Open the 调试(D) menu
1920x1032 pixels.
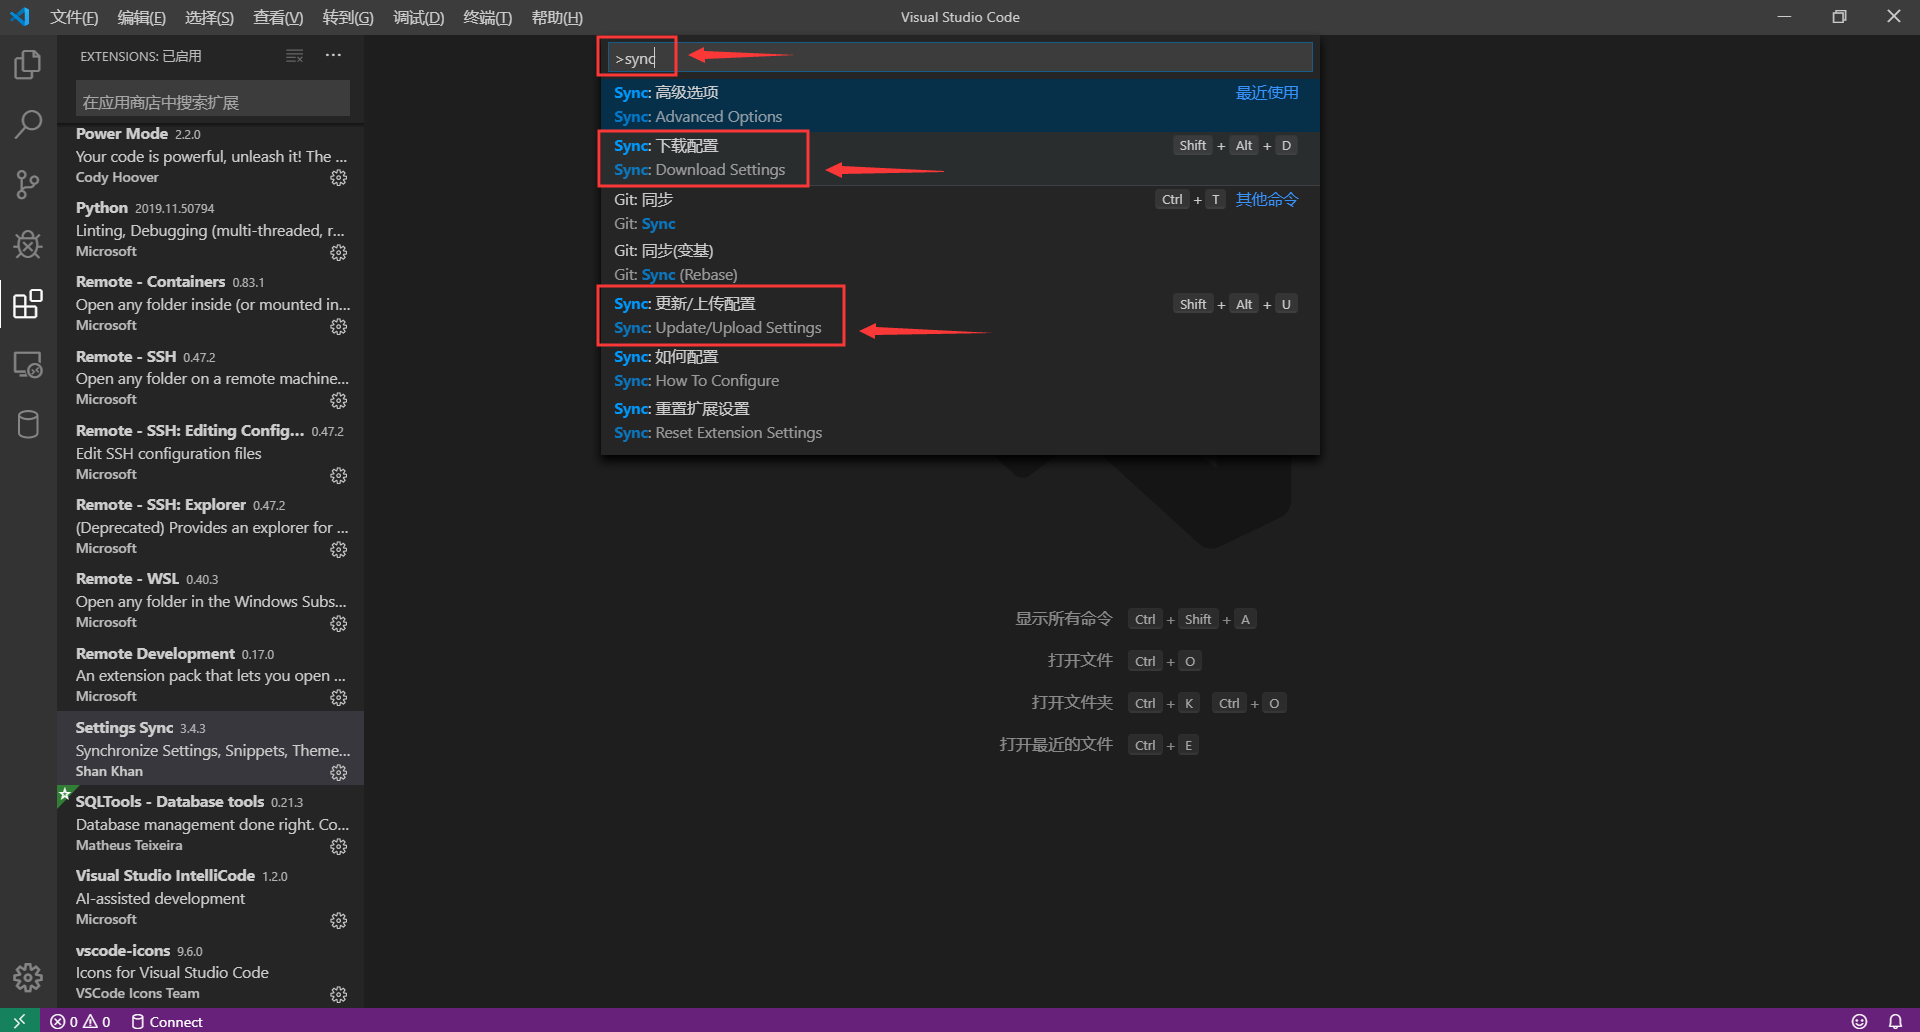click(418, 17)
